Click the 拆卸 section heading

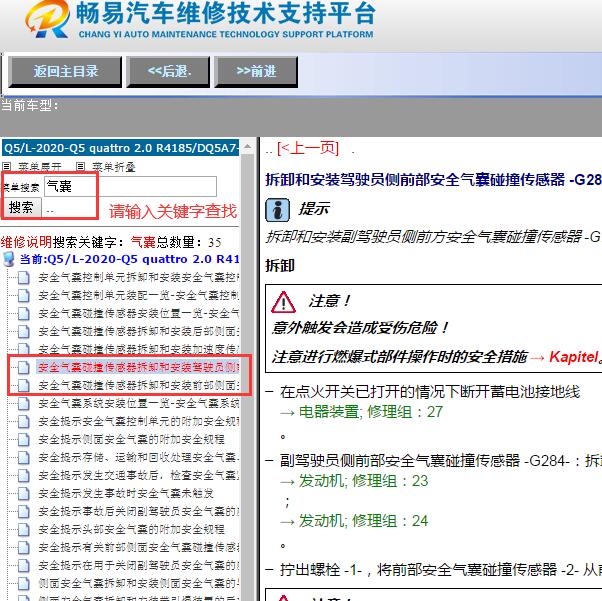tap(280, 266)
